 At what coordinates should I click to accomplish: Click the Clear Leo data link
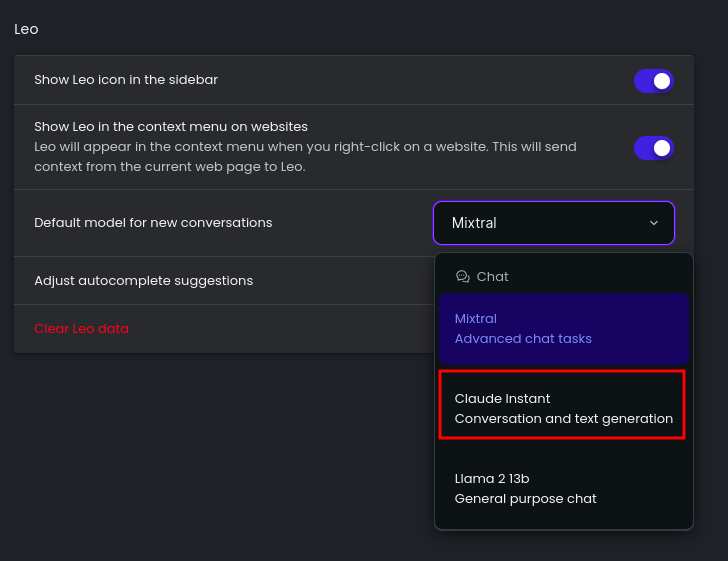point(81,329)
